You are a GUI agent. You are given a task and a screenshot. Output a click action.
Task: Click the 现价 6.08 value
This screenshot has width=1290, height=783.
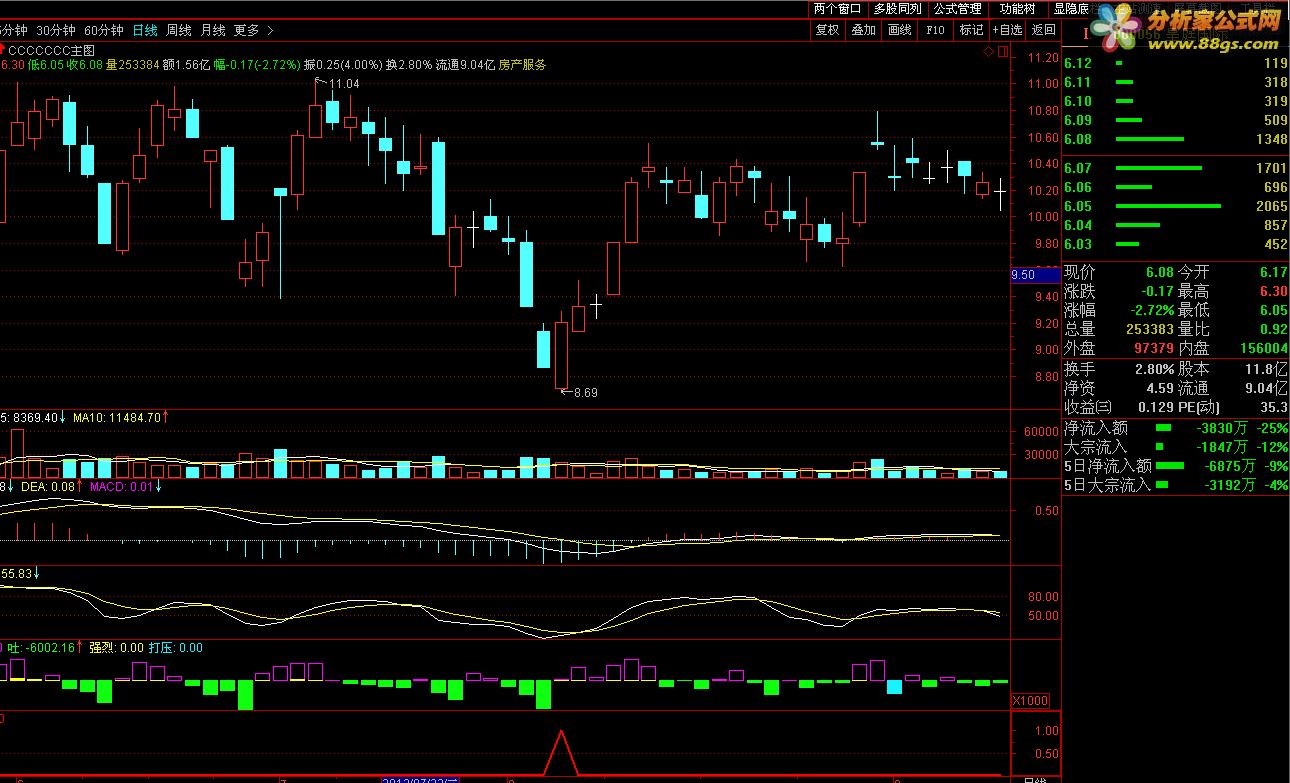[x=1160, y=271]
